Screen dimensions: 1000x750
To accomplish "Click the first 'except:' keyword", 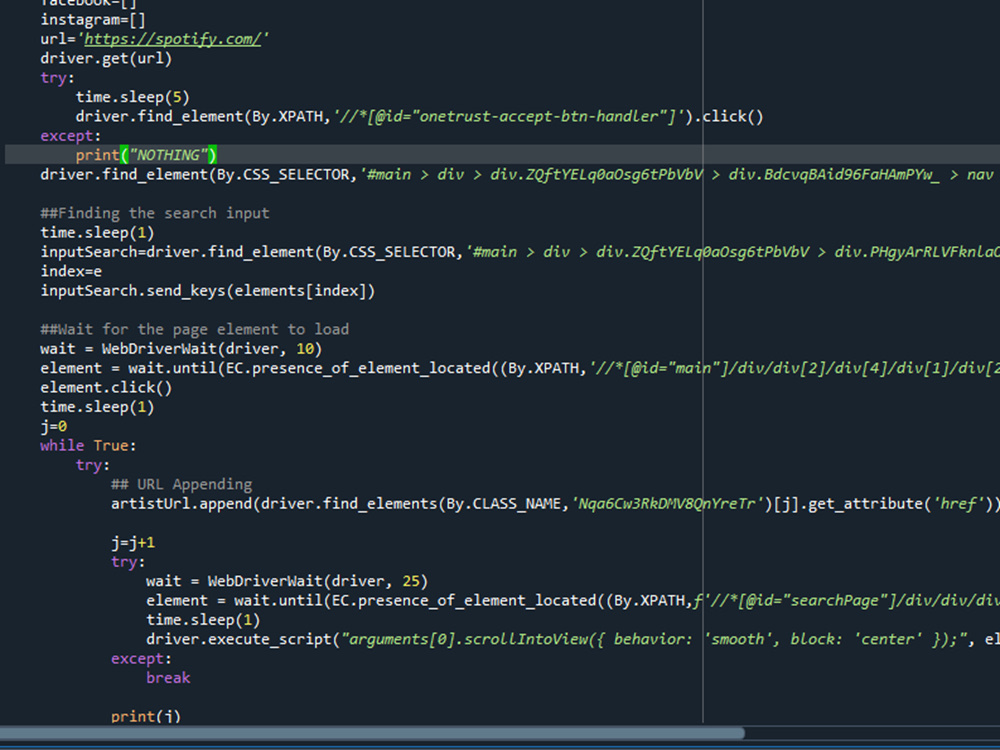I will point(70,136).
